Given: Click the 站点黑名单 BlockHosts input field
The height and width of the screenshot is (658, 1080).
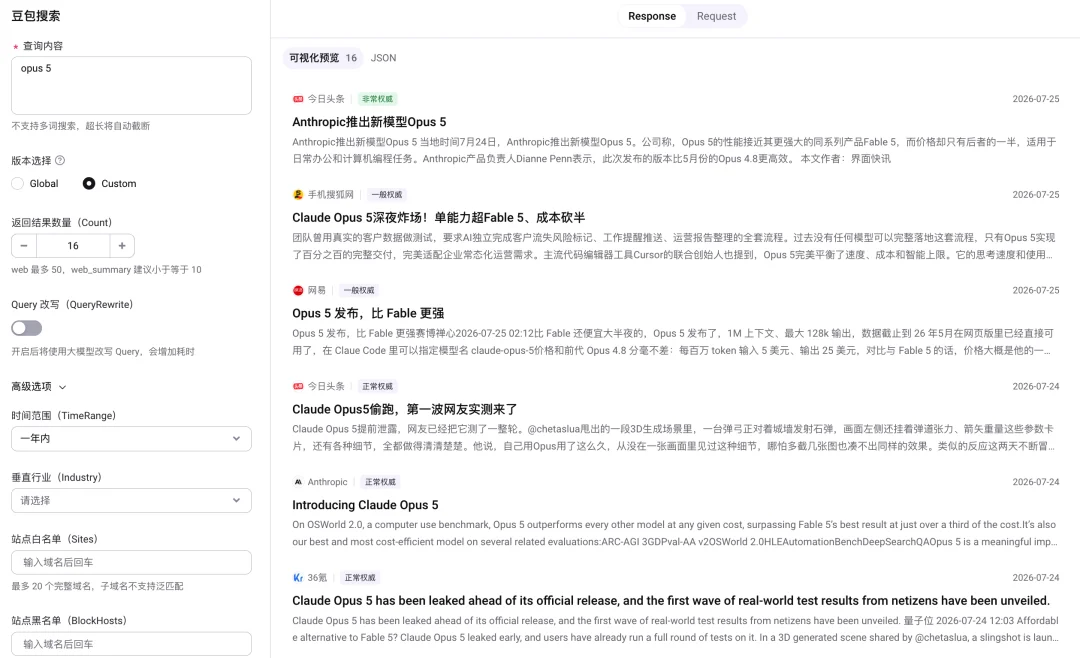Looking at the screenshot, I should coord(131,644).
